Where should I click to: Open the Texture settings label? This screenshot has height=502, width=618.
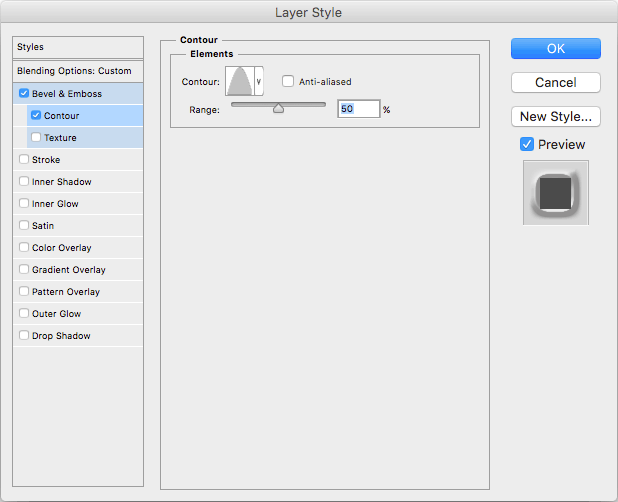point(60,138)
